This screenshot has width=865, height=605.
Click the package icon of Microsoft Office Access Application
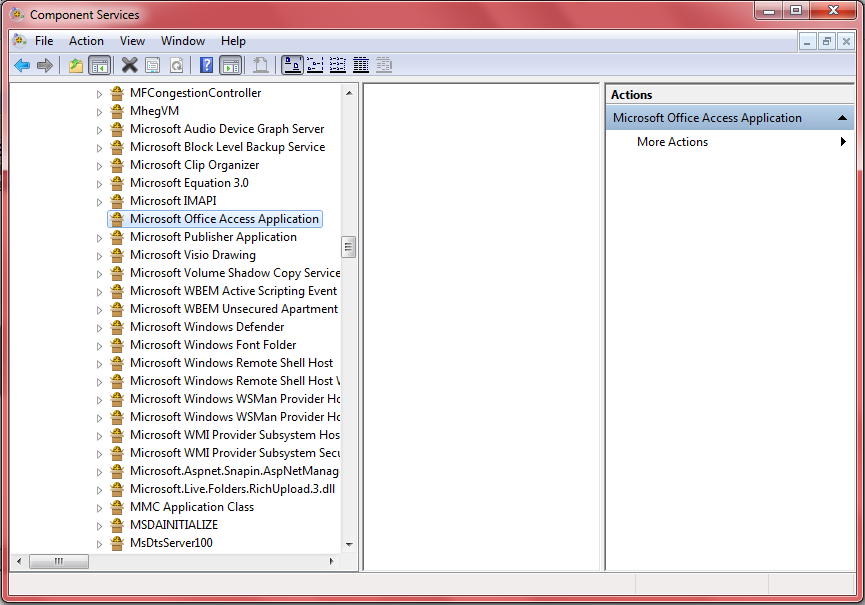point(116,219)
